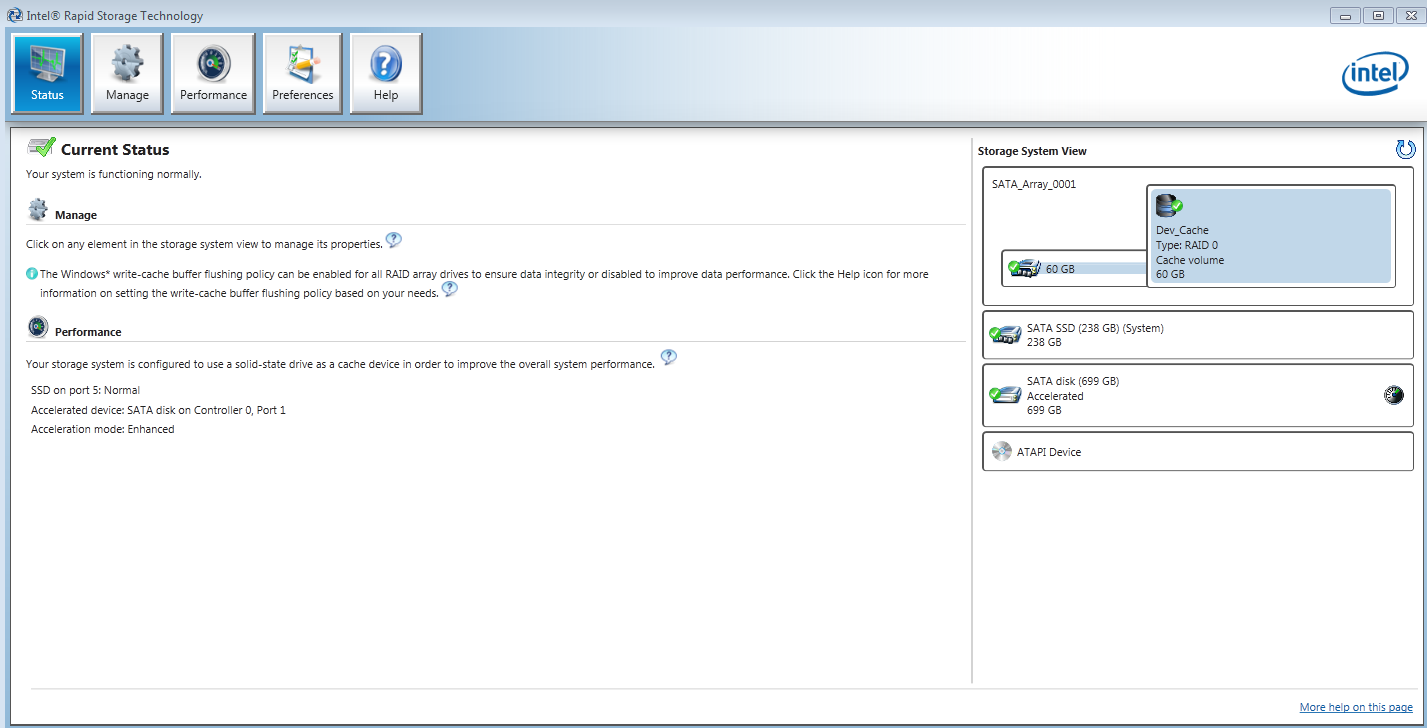Select the 60 GB array disk icon
Screen dimensions: 1427x728
click(x=1024, y=268)
